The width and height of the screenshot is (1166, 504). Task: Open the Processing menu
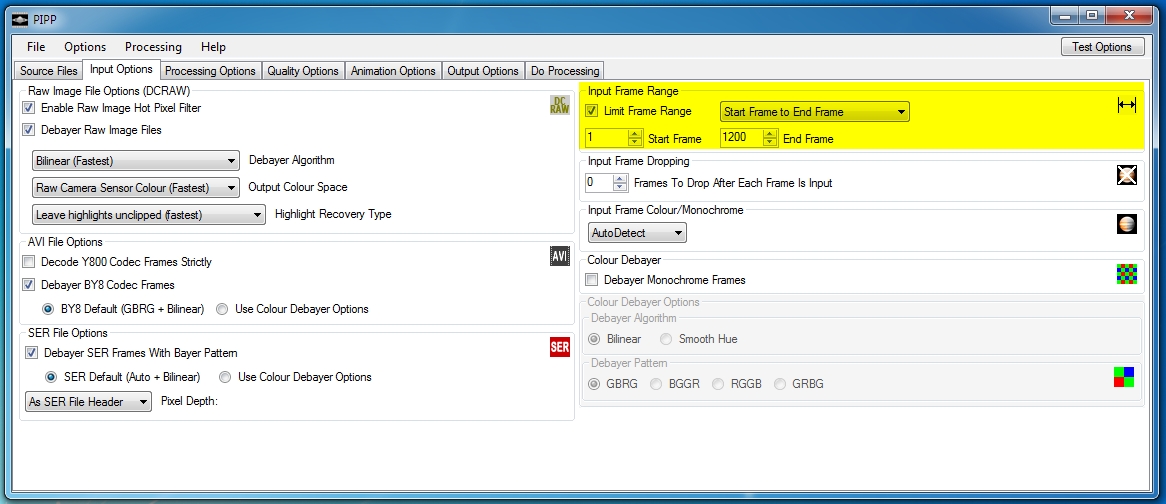point(153,47)
